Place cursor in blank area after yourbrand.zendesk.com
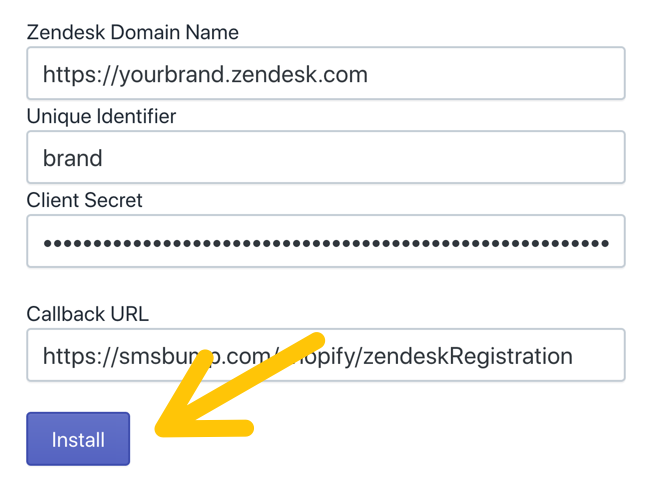 pyautogui.click(x=493, y=74)
